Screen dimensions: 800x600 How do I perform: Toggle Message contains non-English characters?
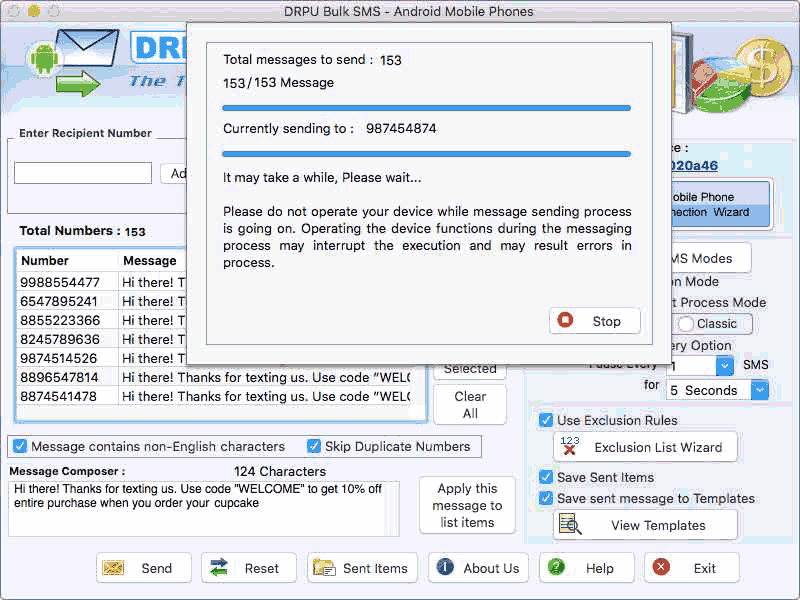pyautogui.click(x=21, y=446)
